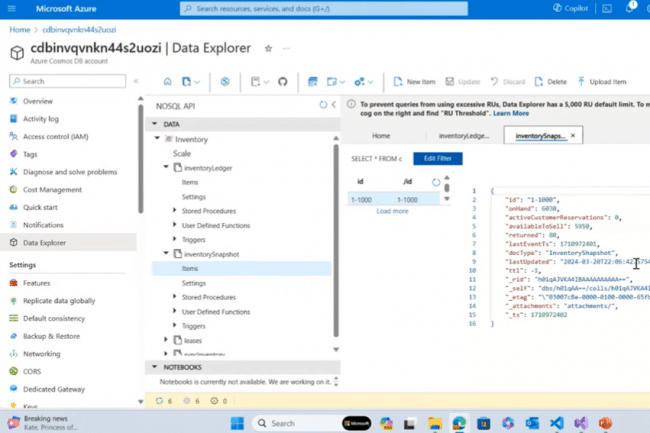Close the inventorySnaps... tab
The image size is (650, 433).
pos(573,135)
